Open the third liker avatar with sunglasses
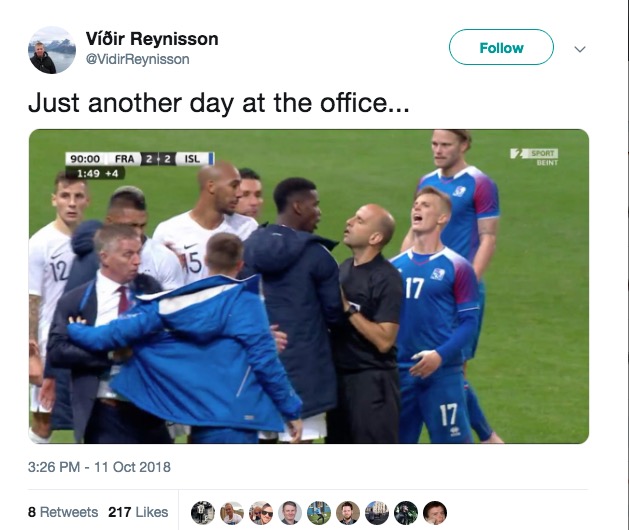 261,513
